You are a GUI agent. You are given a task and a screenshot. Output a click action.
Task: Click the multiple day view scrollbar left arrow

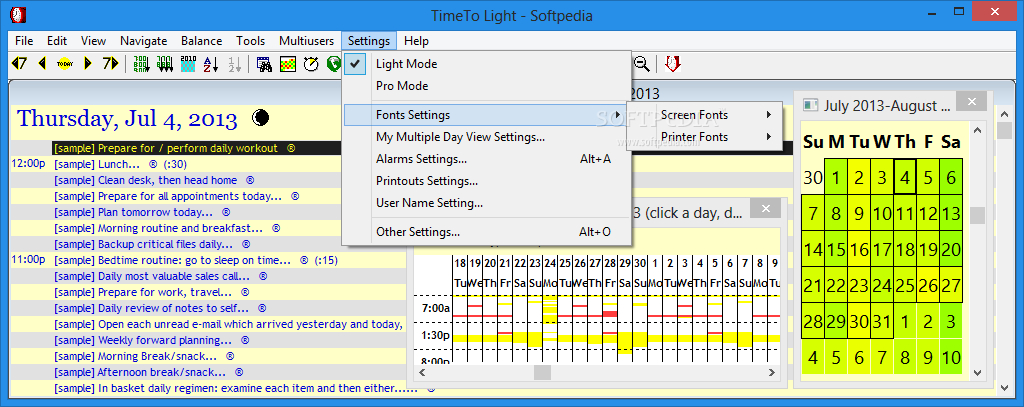pos(422,372)
